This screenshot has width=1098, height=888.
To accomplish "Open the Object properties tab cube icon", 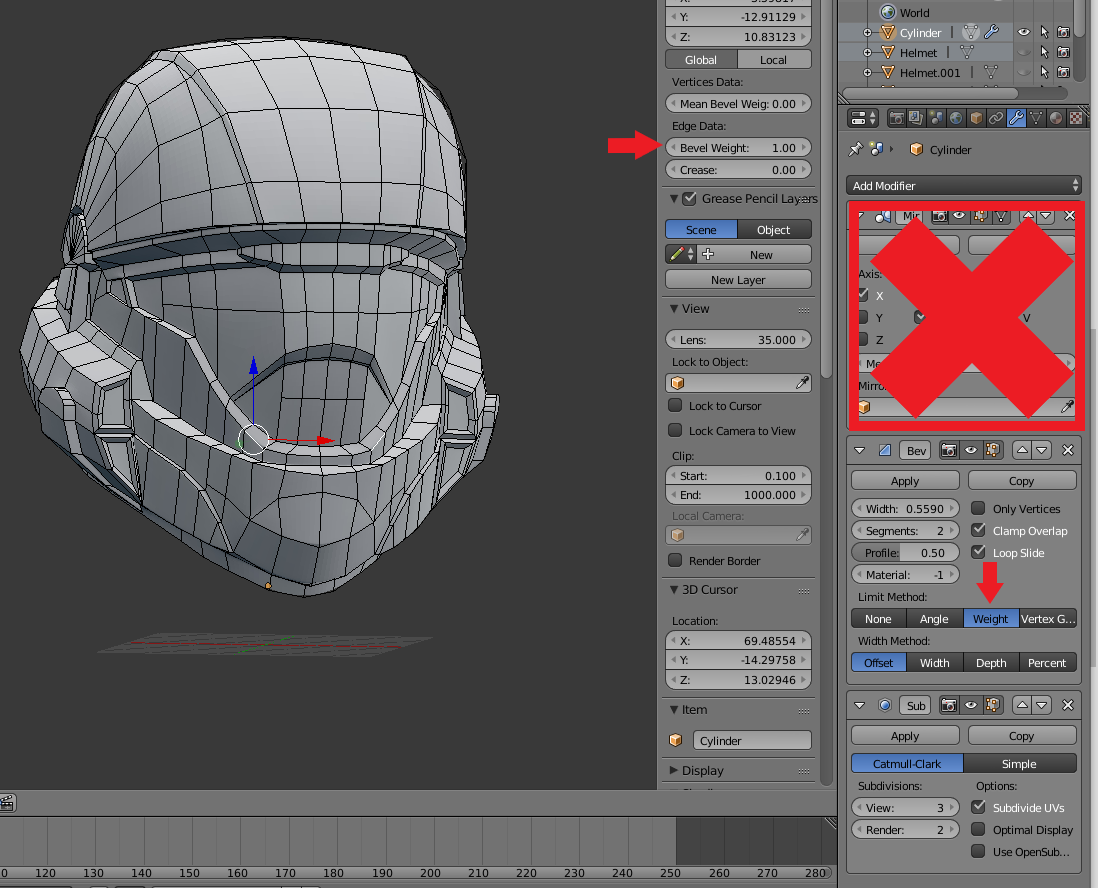I will [975, 118].
